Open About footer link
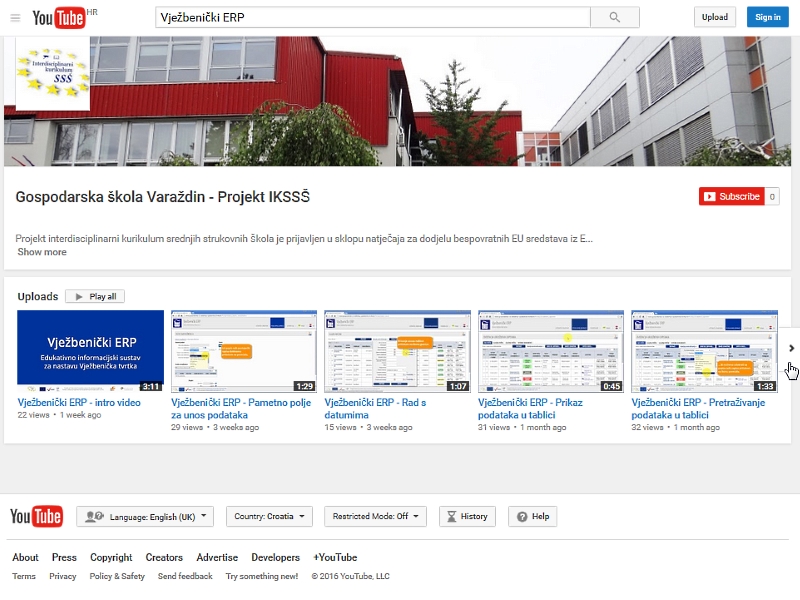800x600 pixels. click(26, 558)
